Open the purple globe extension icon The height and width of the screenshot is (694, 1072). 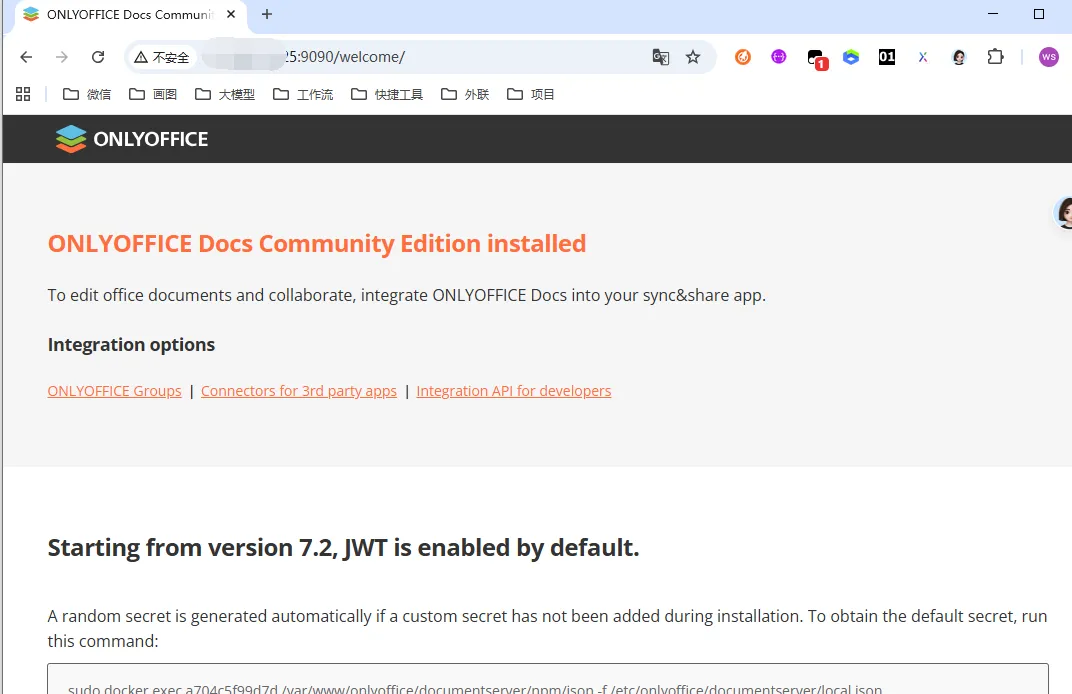(779, 57)
